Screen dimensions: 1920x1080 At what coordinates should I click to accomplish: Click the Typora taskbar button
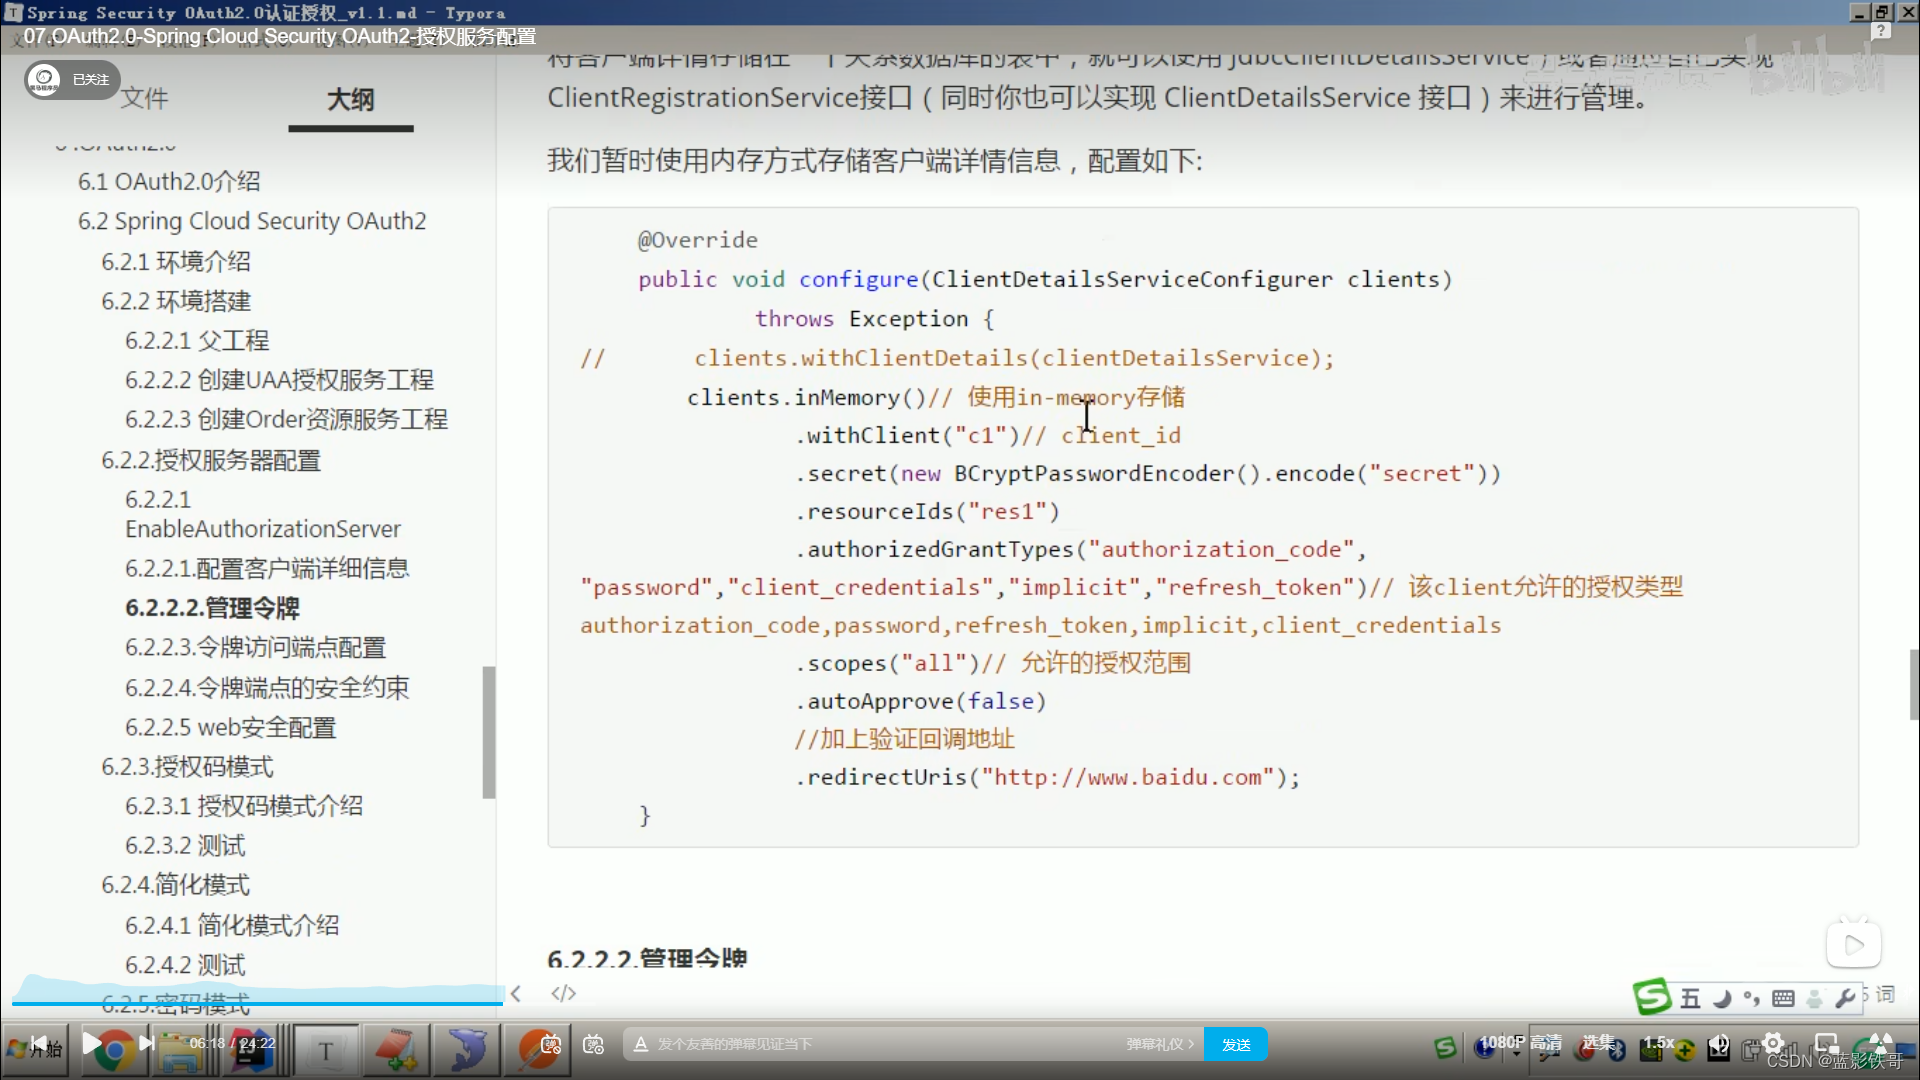coord(326,1050)
